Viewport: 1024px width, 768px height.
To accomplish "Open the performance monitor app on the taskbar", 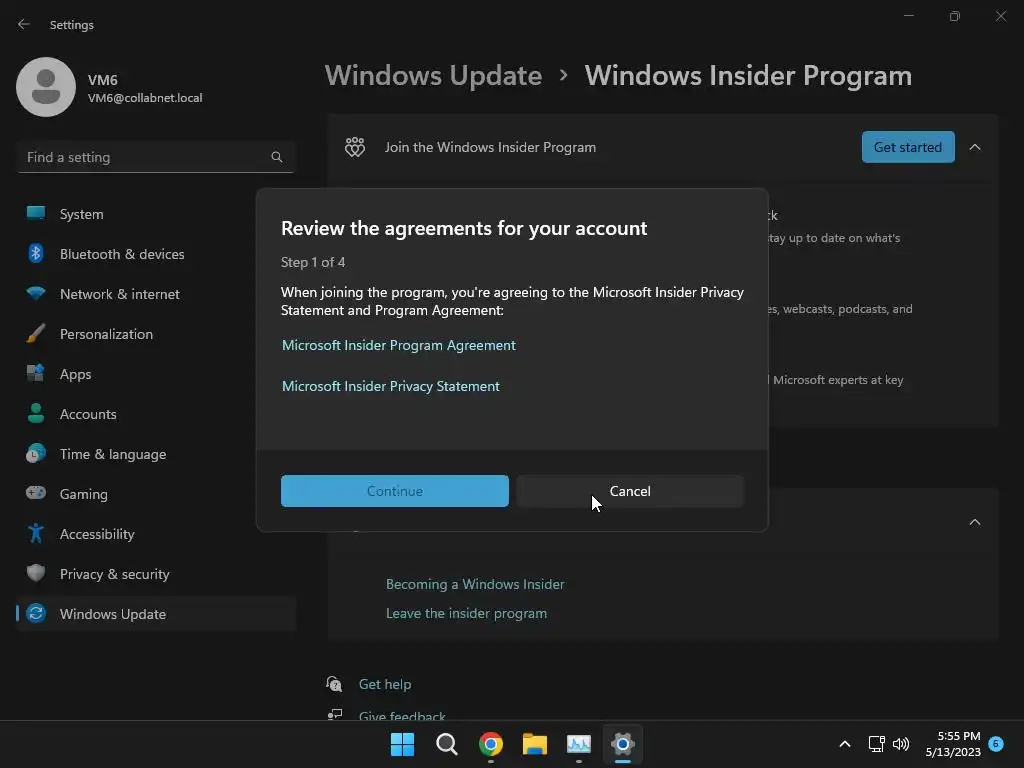I will 579,744.
